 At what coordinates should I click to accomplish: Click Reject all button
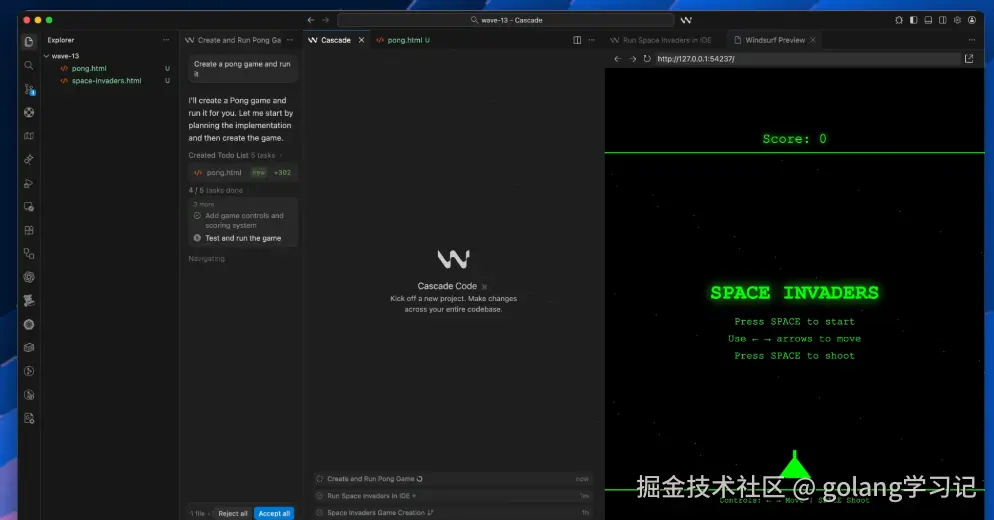point(233,514)
